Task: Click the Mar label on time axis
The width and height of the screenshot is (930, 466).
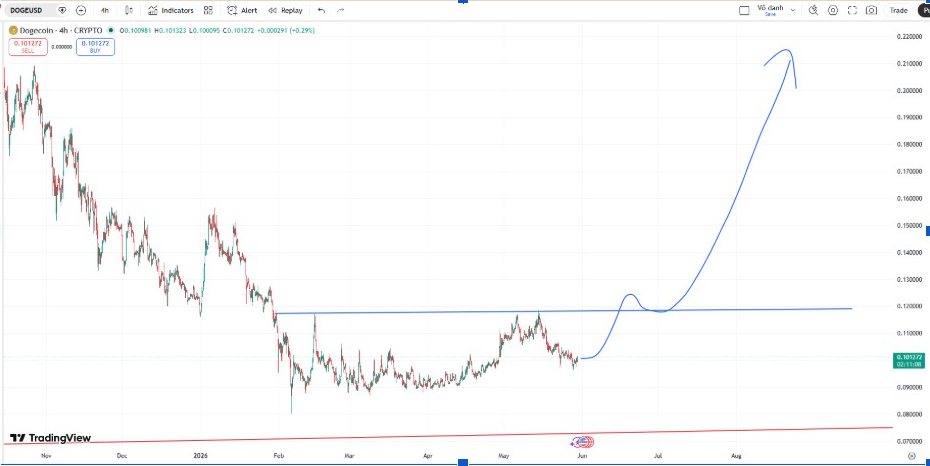Action: pos(350,456)
